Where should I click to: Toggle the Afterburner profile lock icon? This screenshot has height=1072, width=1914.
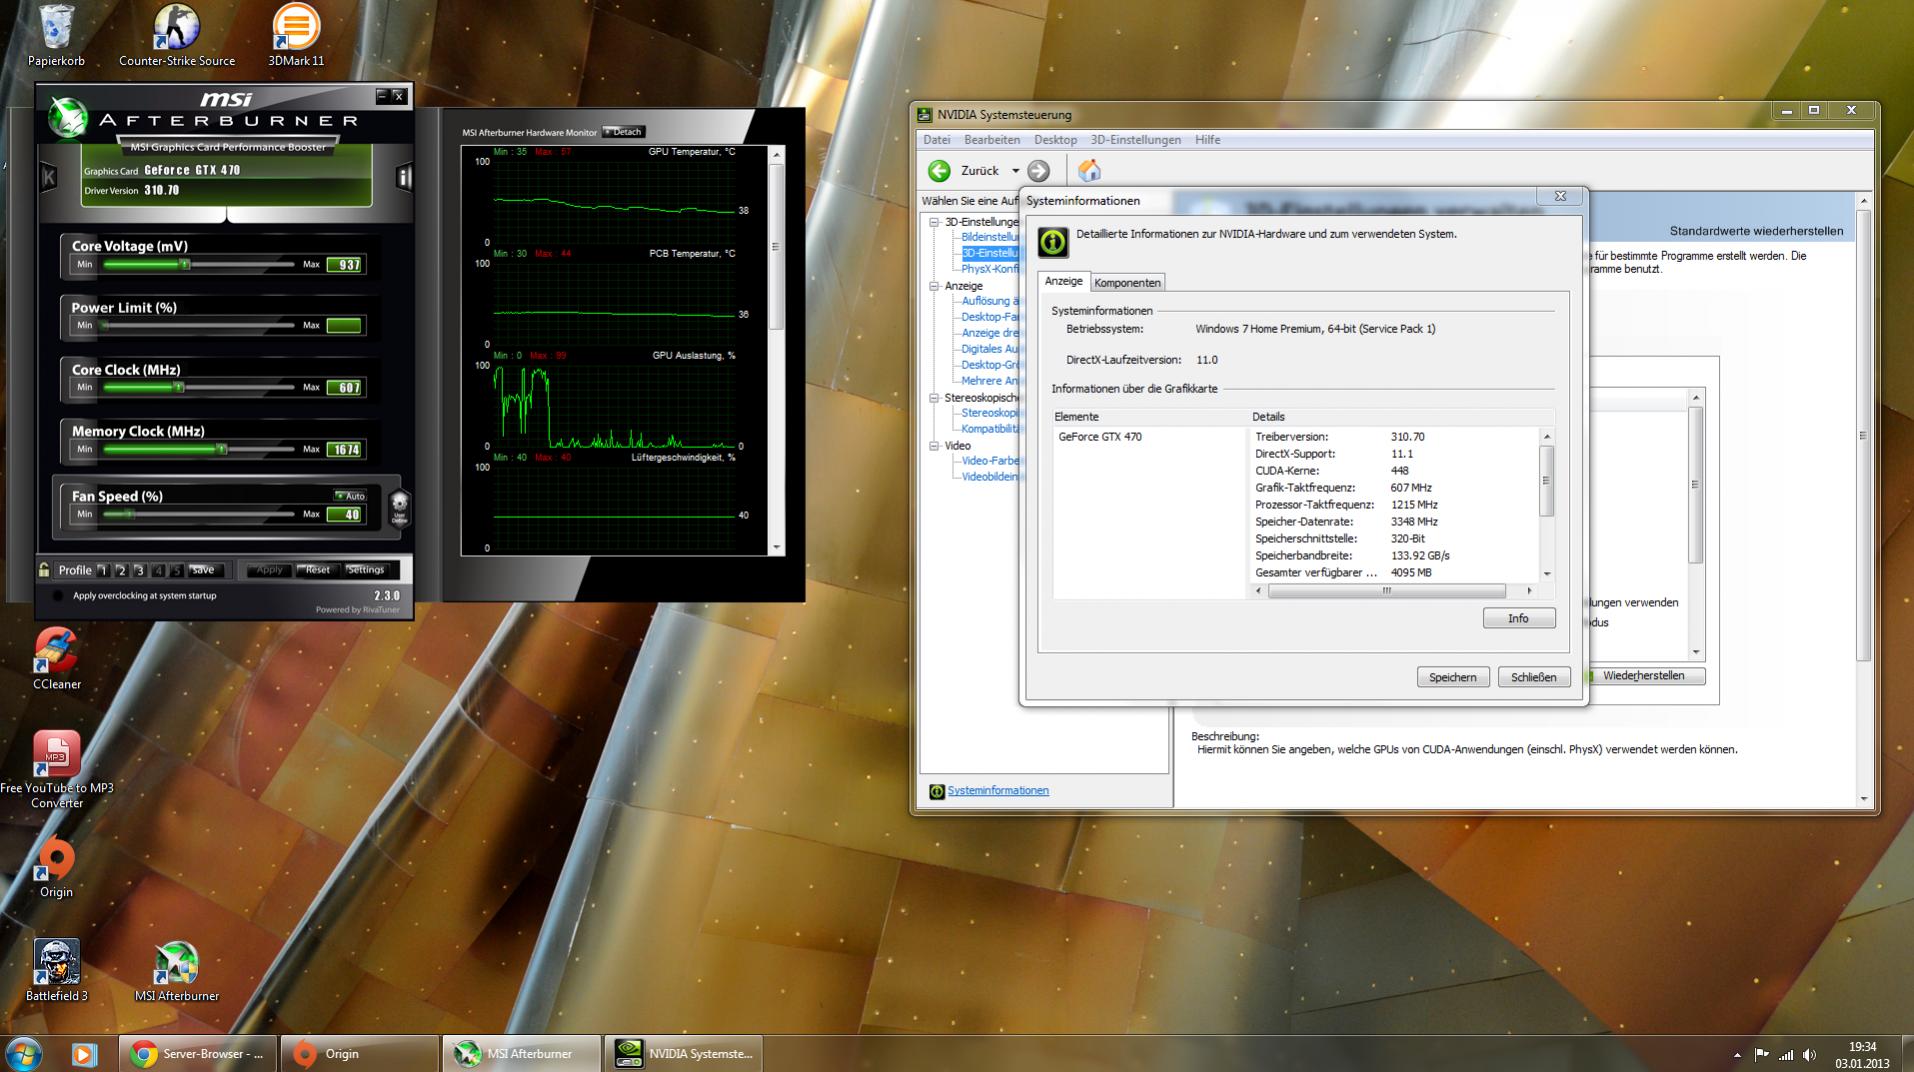(x=44, y=570)
